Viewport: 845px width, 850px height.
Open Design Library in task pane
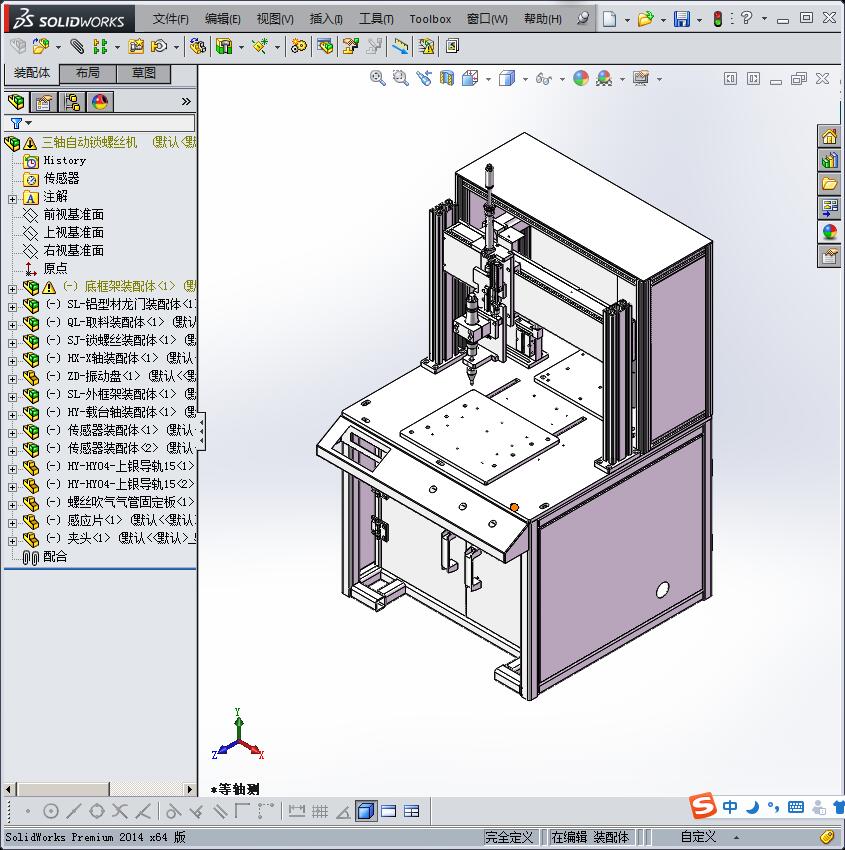point(829,160)
